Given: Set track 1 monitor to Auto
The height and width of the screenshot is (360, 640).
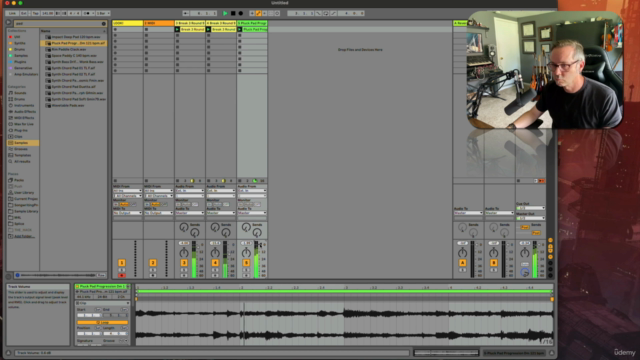Looking at the screenshot, I should (124, 204).
